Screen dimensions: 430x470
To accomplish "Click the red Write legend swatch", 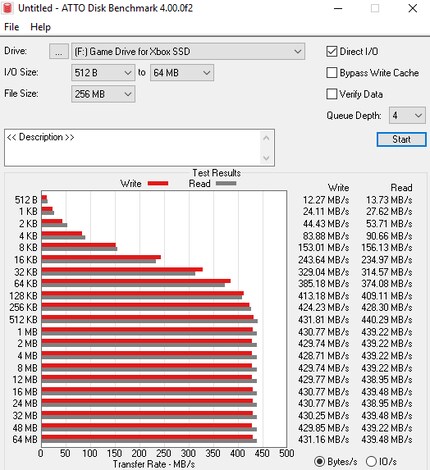I will [x=158, y=183].
